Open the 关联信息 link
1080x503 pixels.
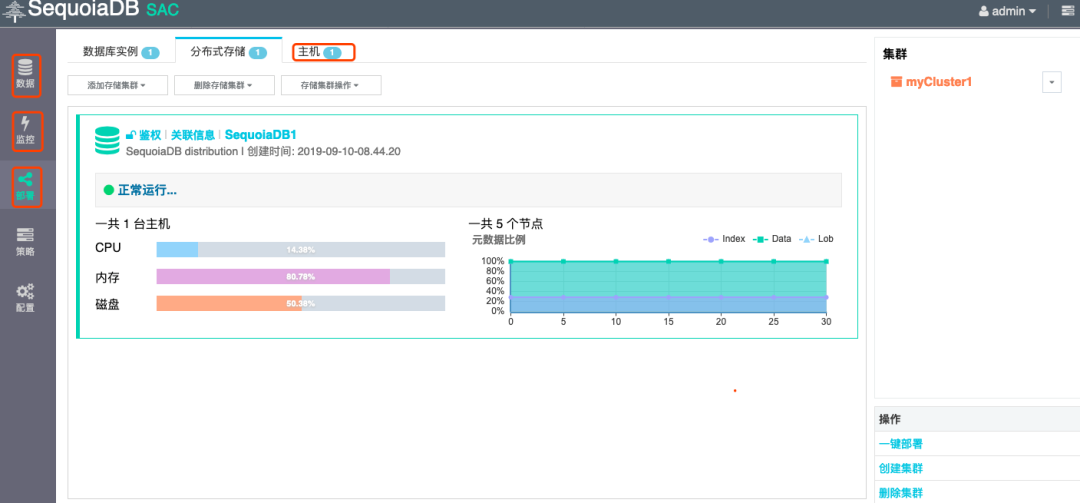point(193,135)
